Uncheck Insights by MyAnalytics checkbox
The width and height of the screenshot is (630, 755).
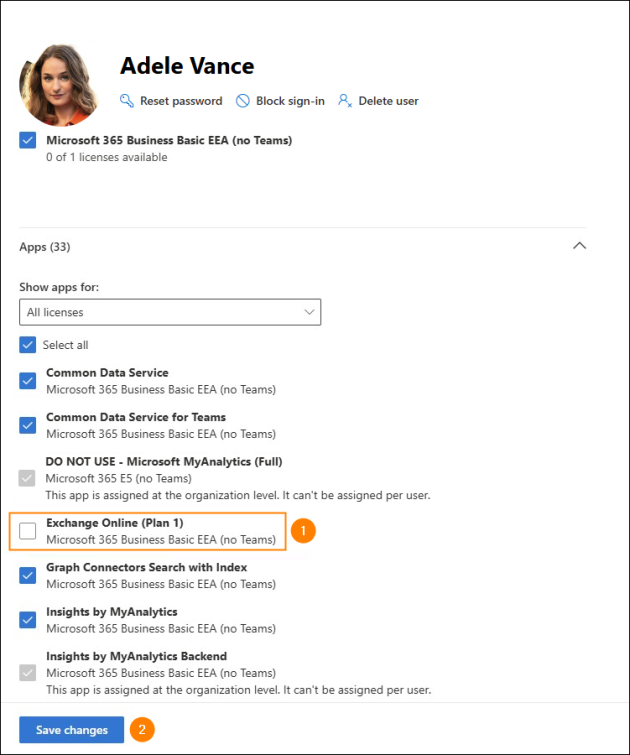click(x=27, y=620)
